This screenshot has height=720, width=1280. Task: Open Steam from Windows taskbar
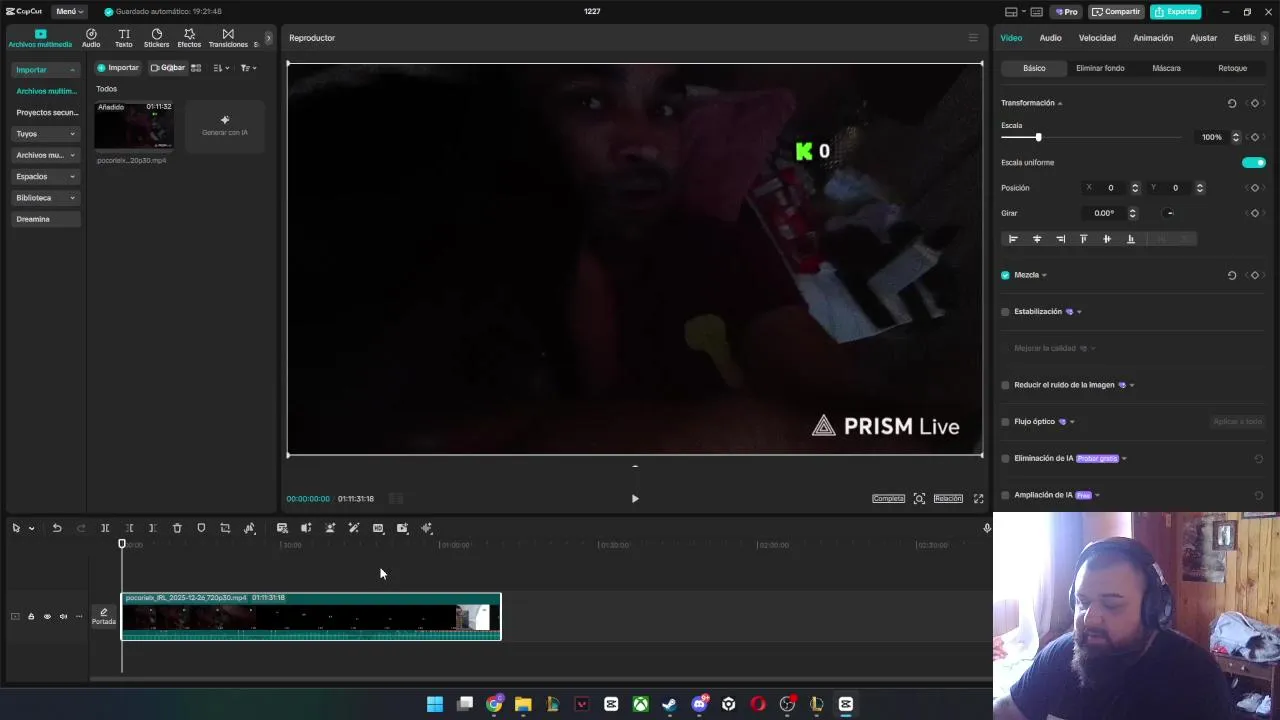[669, 704]
